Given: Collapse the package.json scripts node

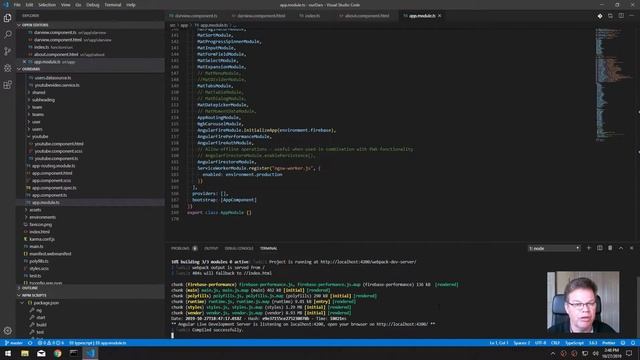Looking at the screenshot, I should [46, 303].
